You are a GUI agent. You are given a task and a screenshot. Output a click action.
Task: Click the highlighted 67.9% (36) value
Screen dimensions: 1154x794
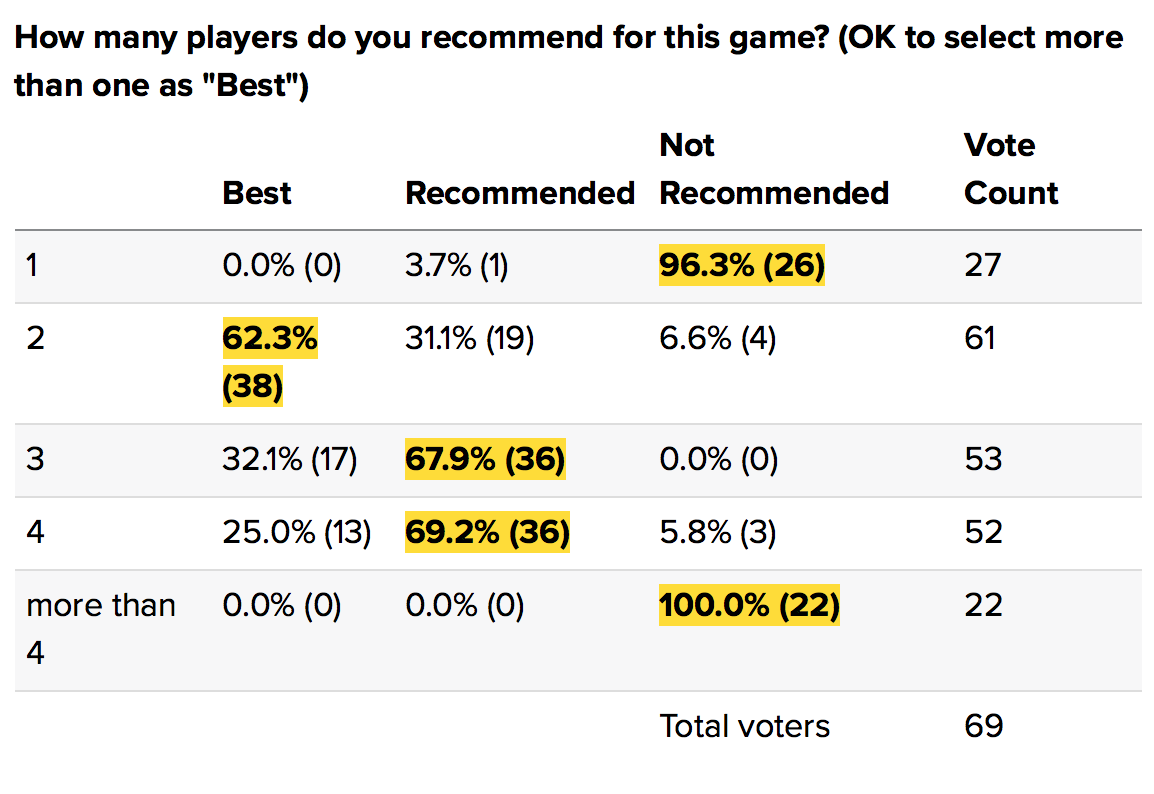pyautogui.click(x=485, y=459)
